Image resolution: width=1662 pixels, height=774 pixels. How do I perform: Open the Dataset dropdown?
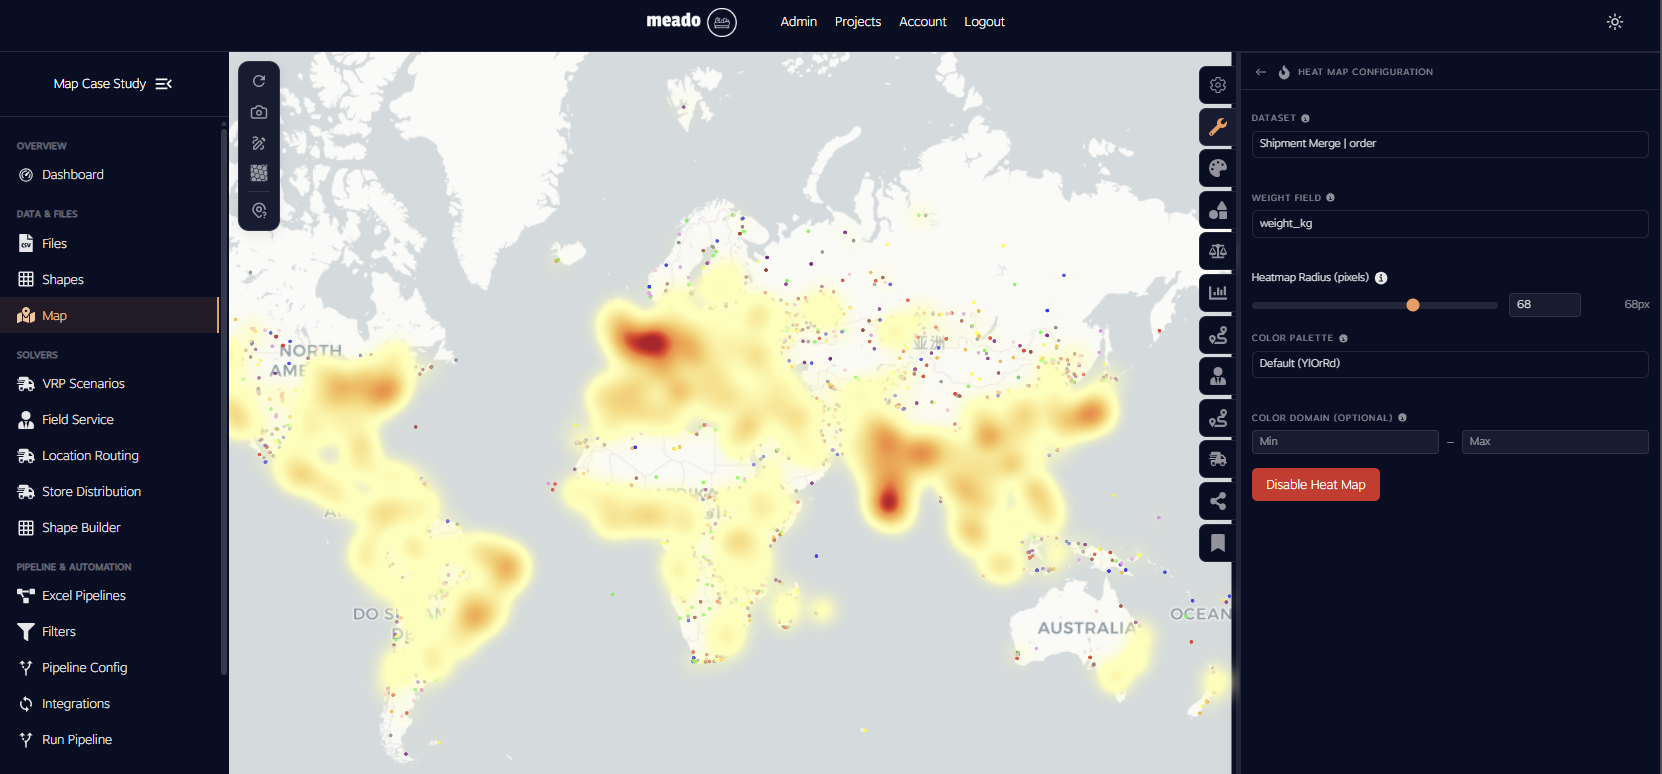pyautogui.click(x=1450, y=144)
